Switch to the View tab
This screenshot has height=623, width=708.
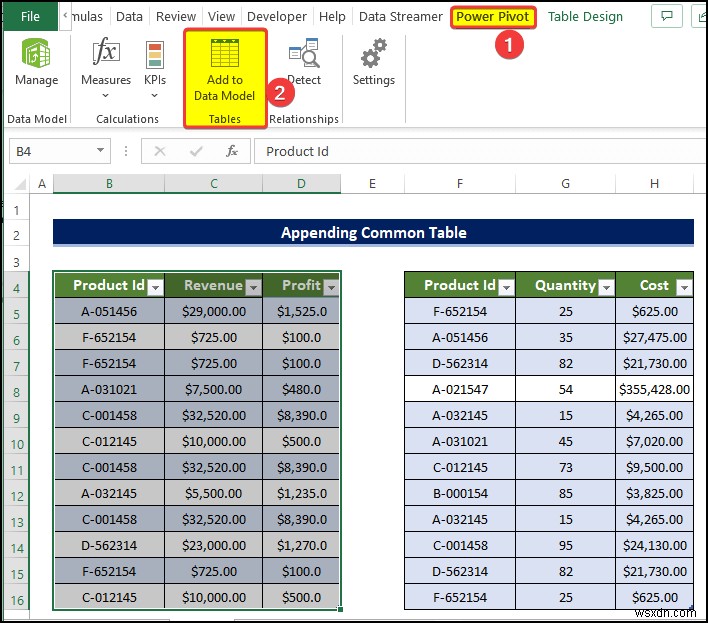point(221,17)
